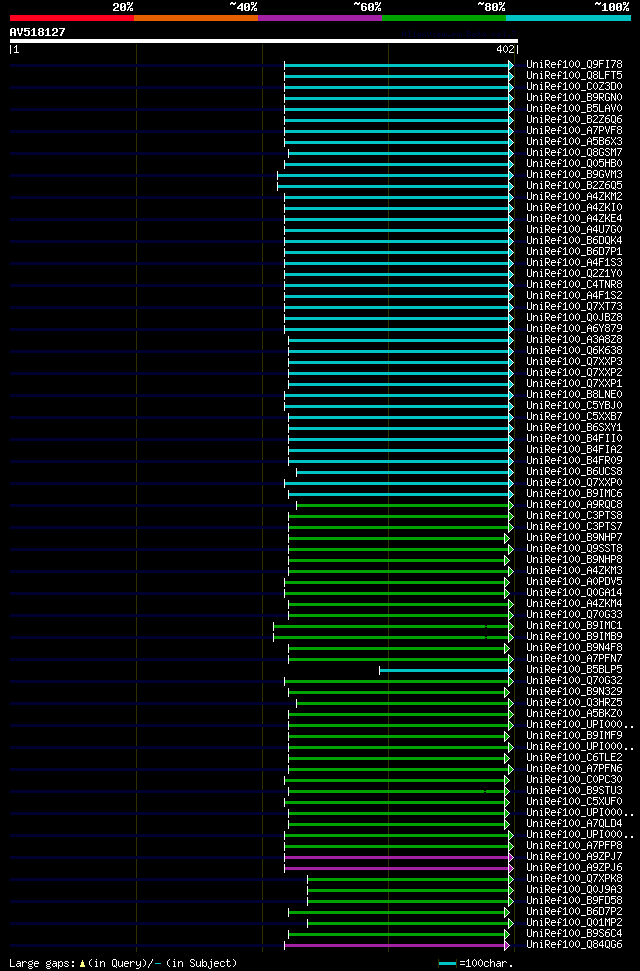Click UniRef100_B4FIA2 label

click(574, 450)
